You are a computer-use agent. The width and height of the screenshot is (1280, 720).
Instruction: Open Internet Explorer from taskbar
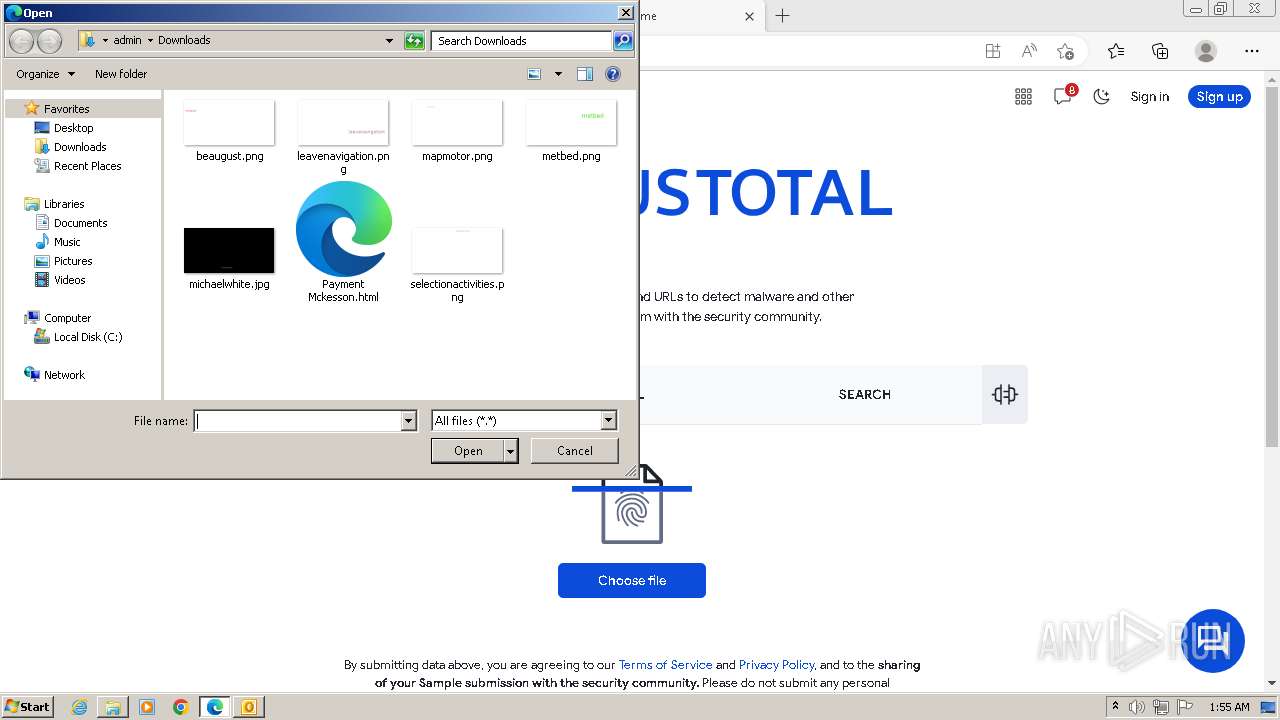(x=79, y=707)
